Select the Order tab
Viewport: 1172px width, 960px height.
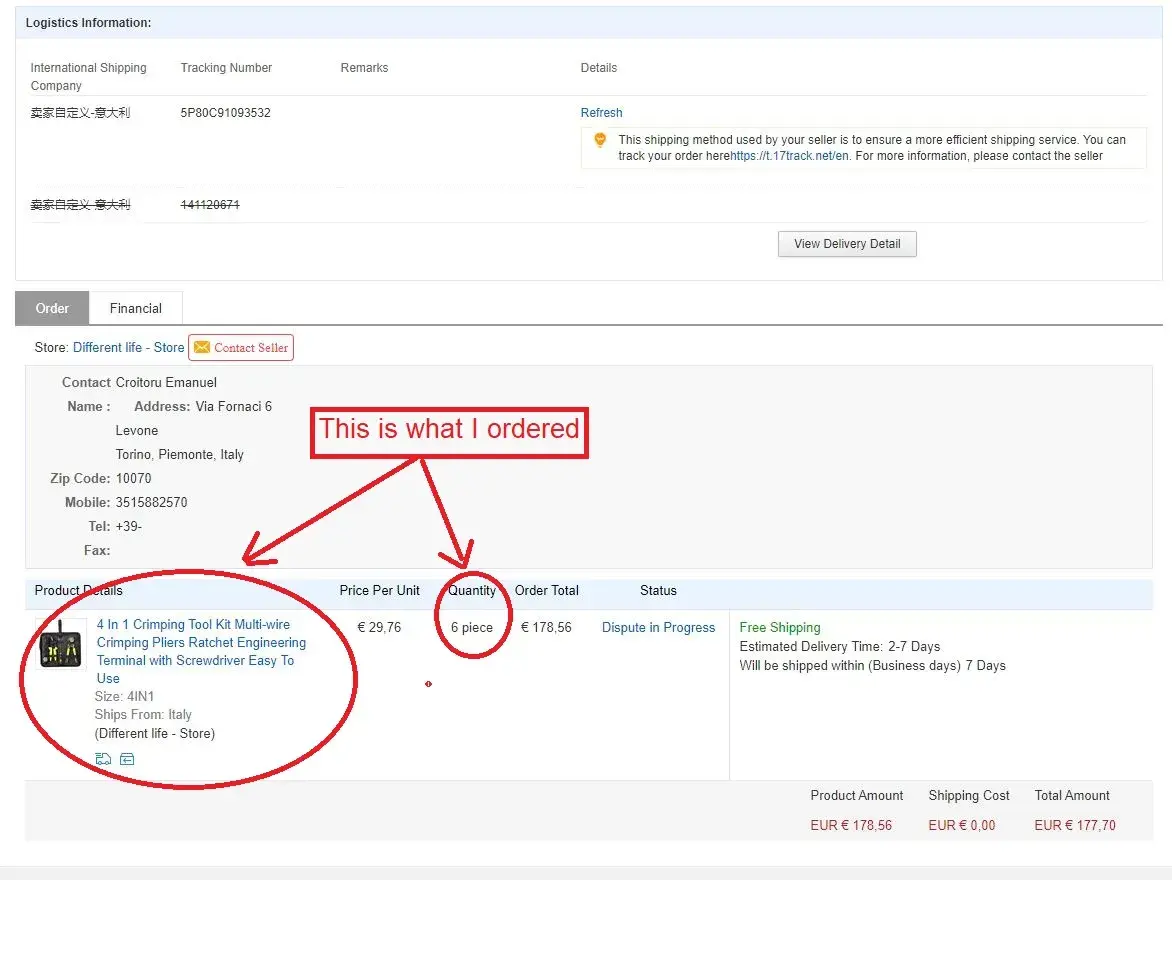pyautogui.click(x=52, y=308)
